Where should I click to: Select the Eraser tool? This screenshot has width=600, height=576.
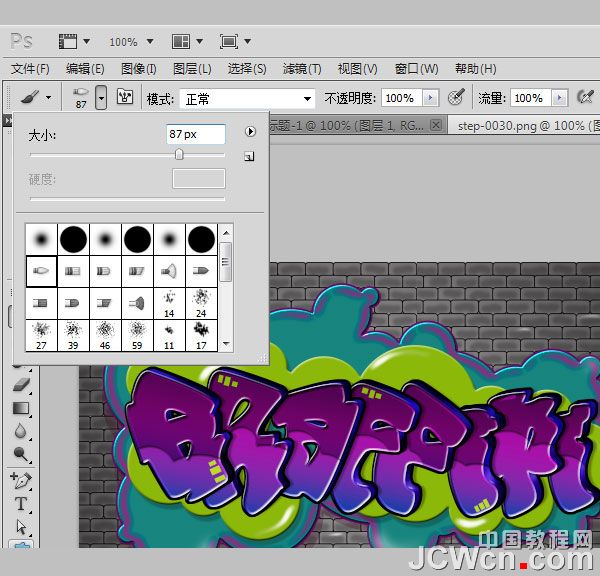[22, 385]
